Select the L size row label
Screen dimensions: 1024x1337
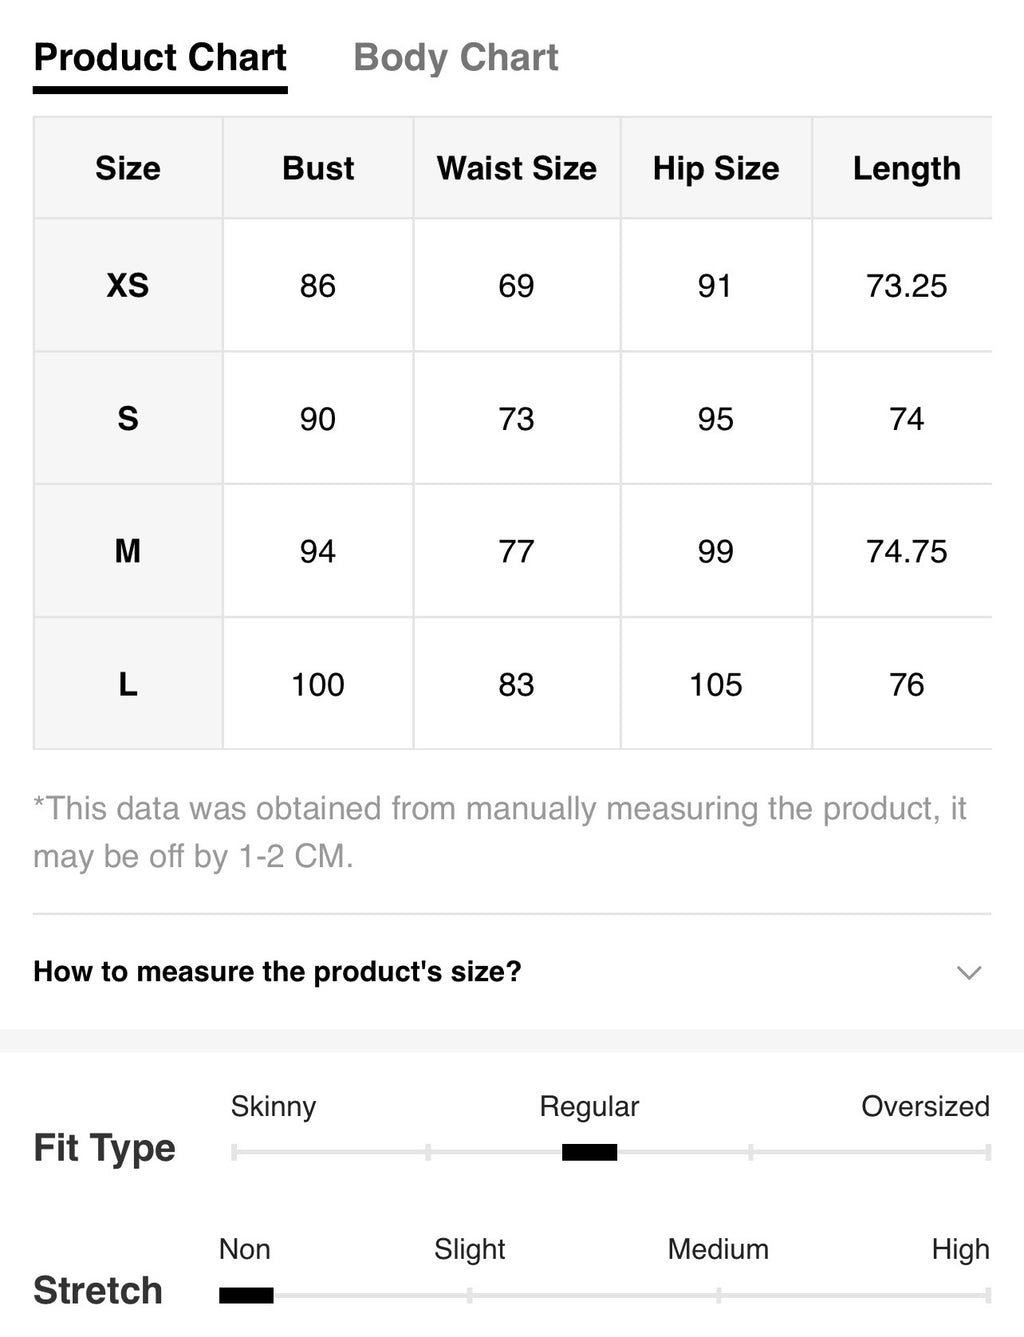coord(128,684)
